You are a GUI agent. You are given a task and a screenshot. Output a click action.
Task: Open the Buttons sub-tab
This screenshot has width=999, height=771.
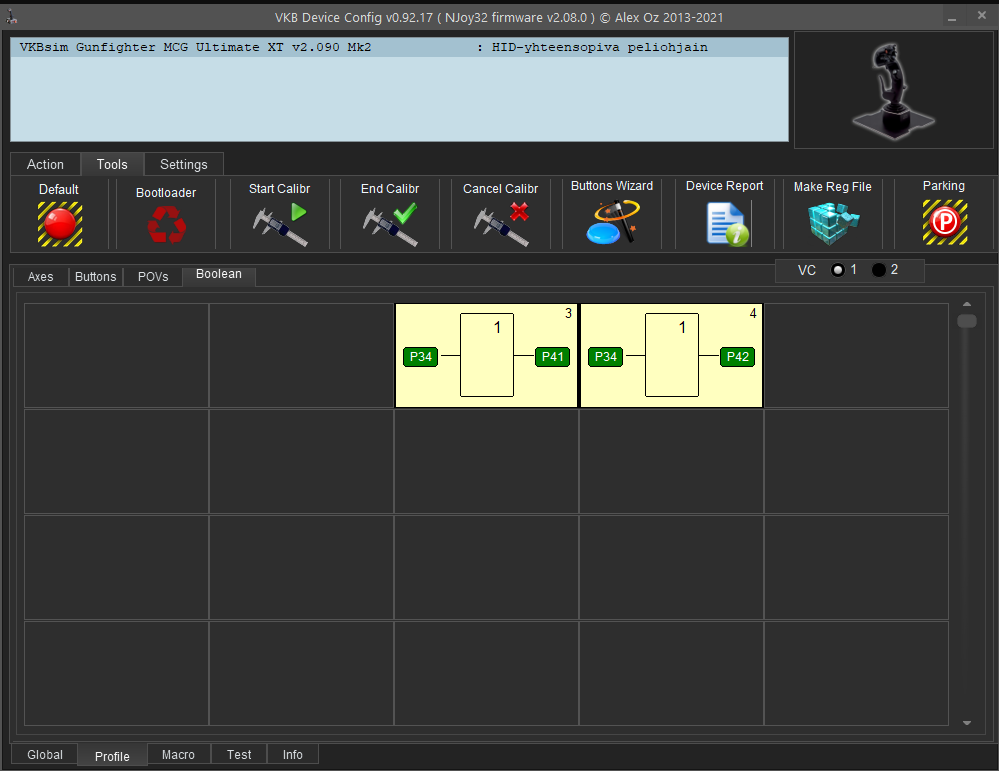pos(96,277)
